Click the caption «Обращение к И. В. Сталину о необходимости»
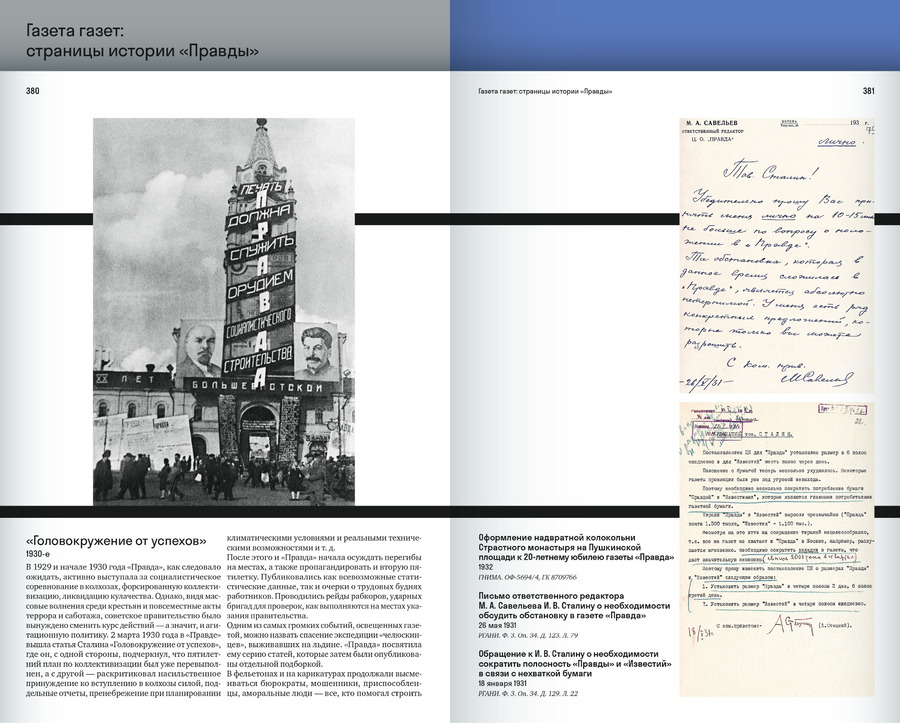Screen dimensions: 900x723 pos(575,663)
